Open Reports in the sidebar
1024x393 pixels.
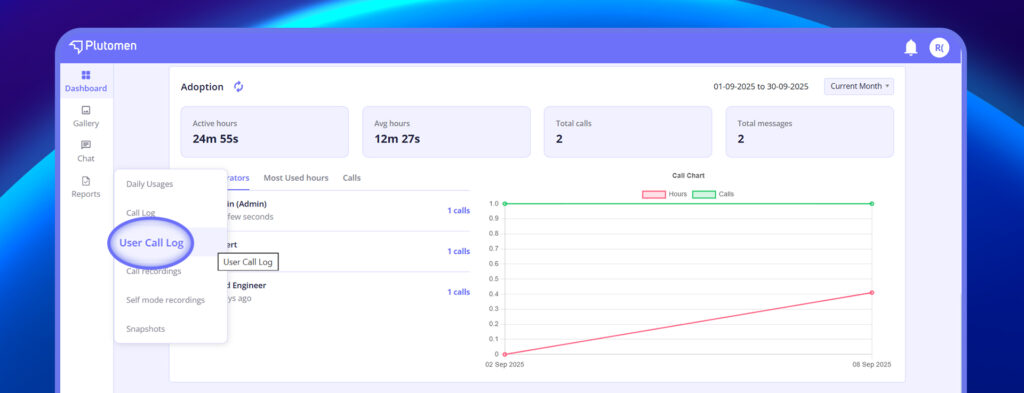[x=86, y=187]
